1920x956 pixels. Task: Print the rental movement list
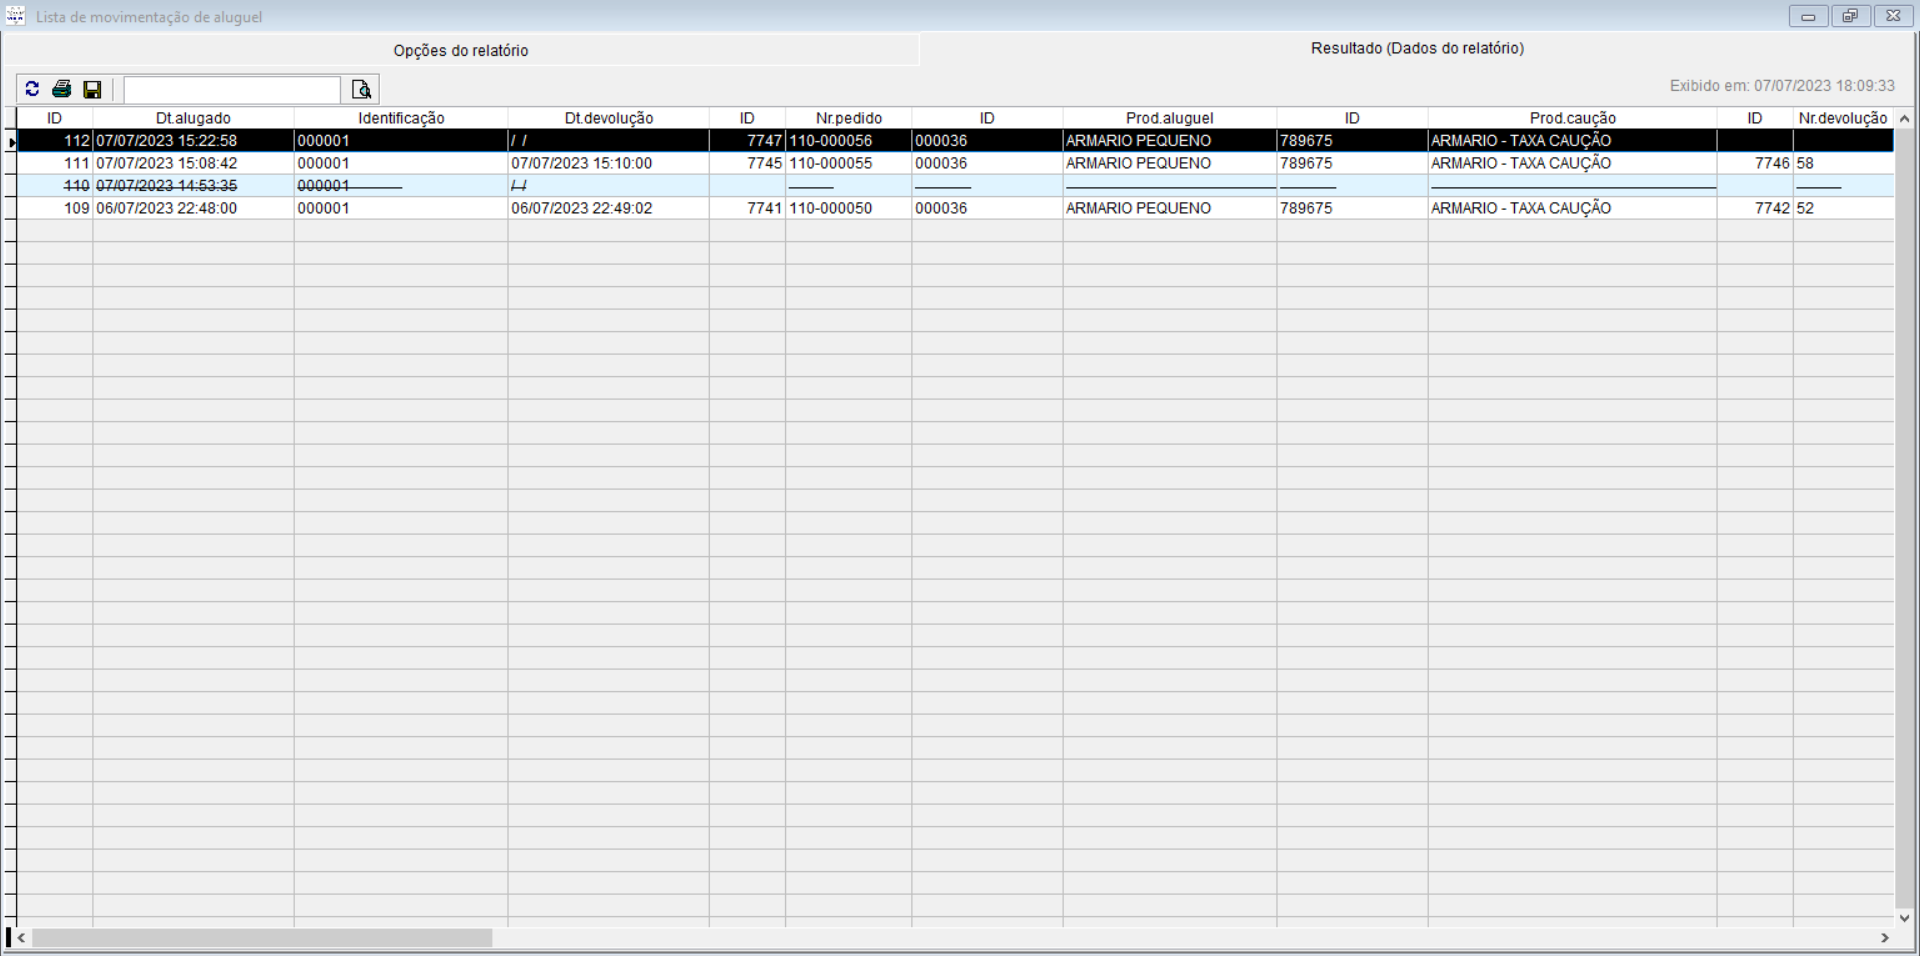pos(62,90)
